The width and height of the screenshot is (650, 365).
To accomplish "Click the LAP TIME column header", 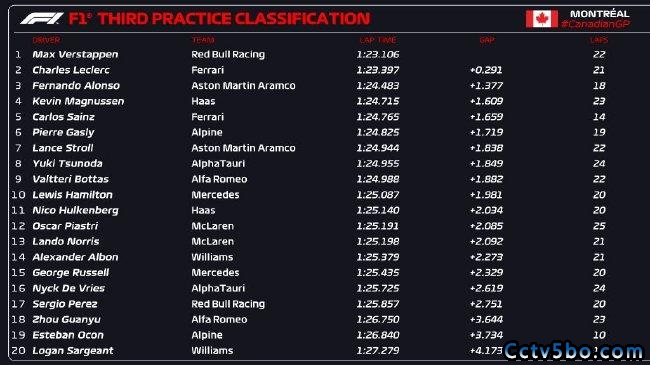I will pos(378,40).
